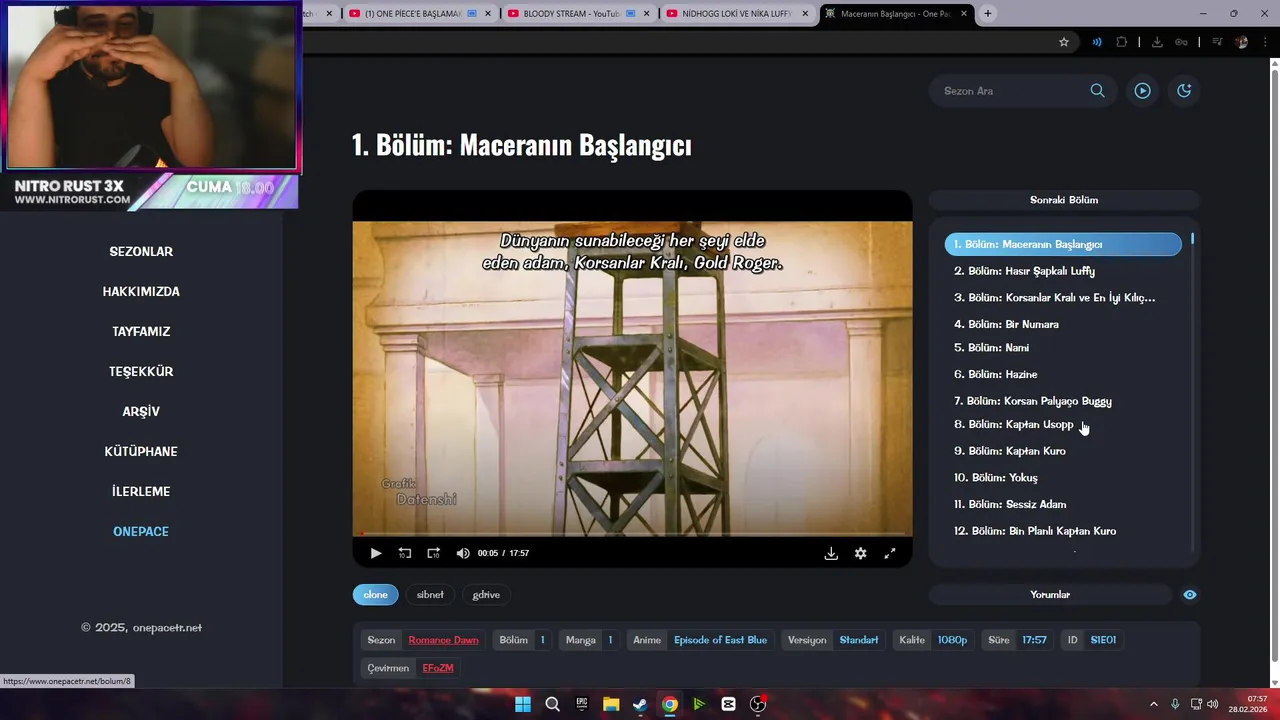
Task: Select 3. Bölüm: Korsanlar Kralı episode
Action: [1063, 298]
